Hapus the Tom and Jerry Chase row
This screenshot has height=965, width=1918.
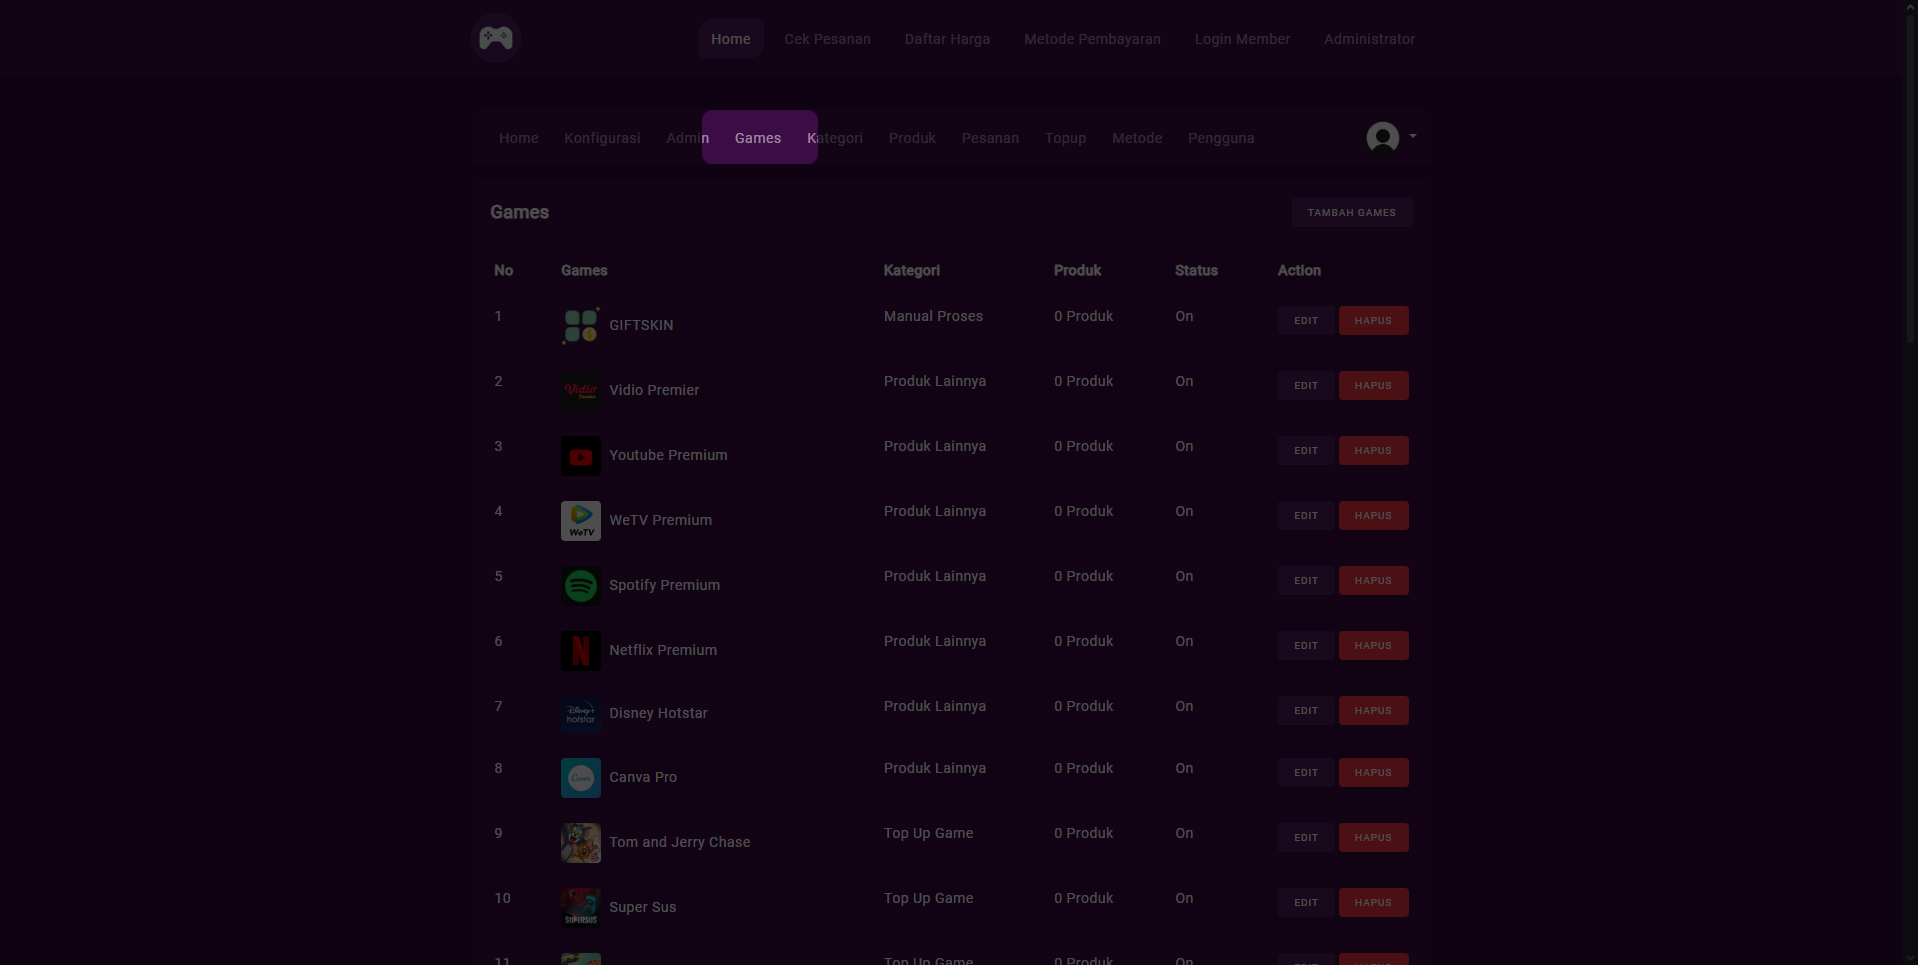pos(1373,838)
